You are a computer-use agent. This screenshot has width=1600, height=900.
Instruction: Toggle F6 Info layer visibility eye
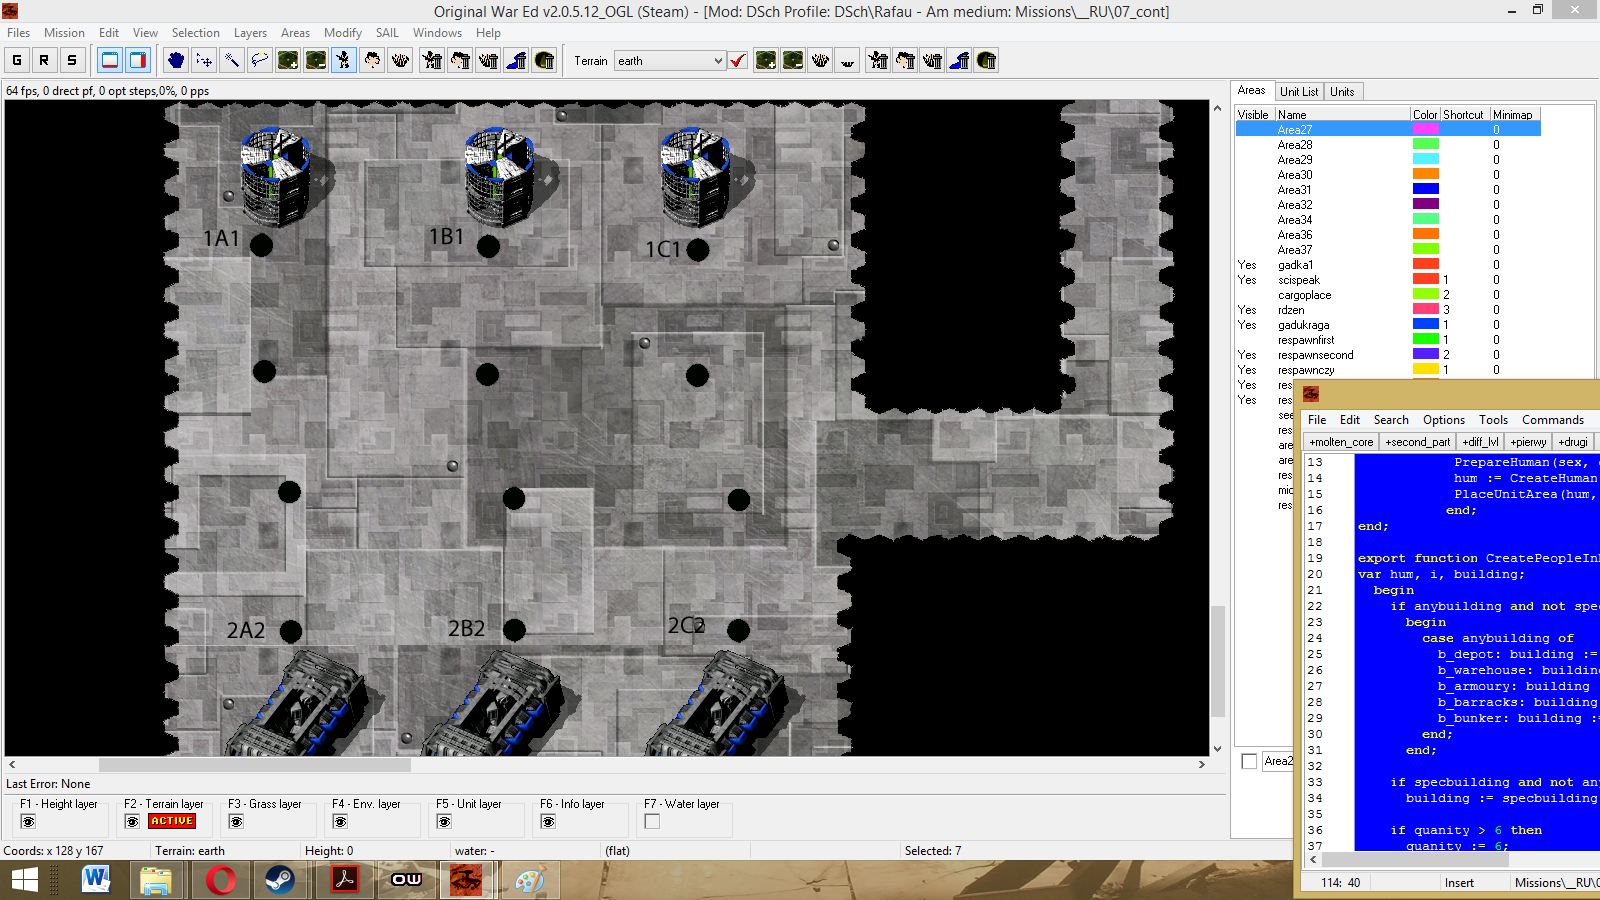click(x=548, y=822)
